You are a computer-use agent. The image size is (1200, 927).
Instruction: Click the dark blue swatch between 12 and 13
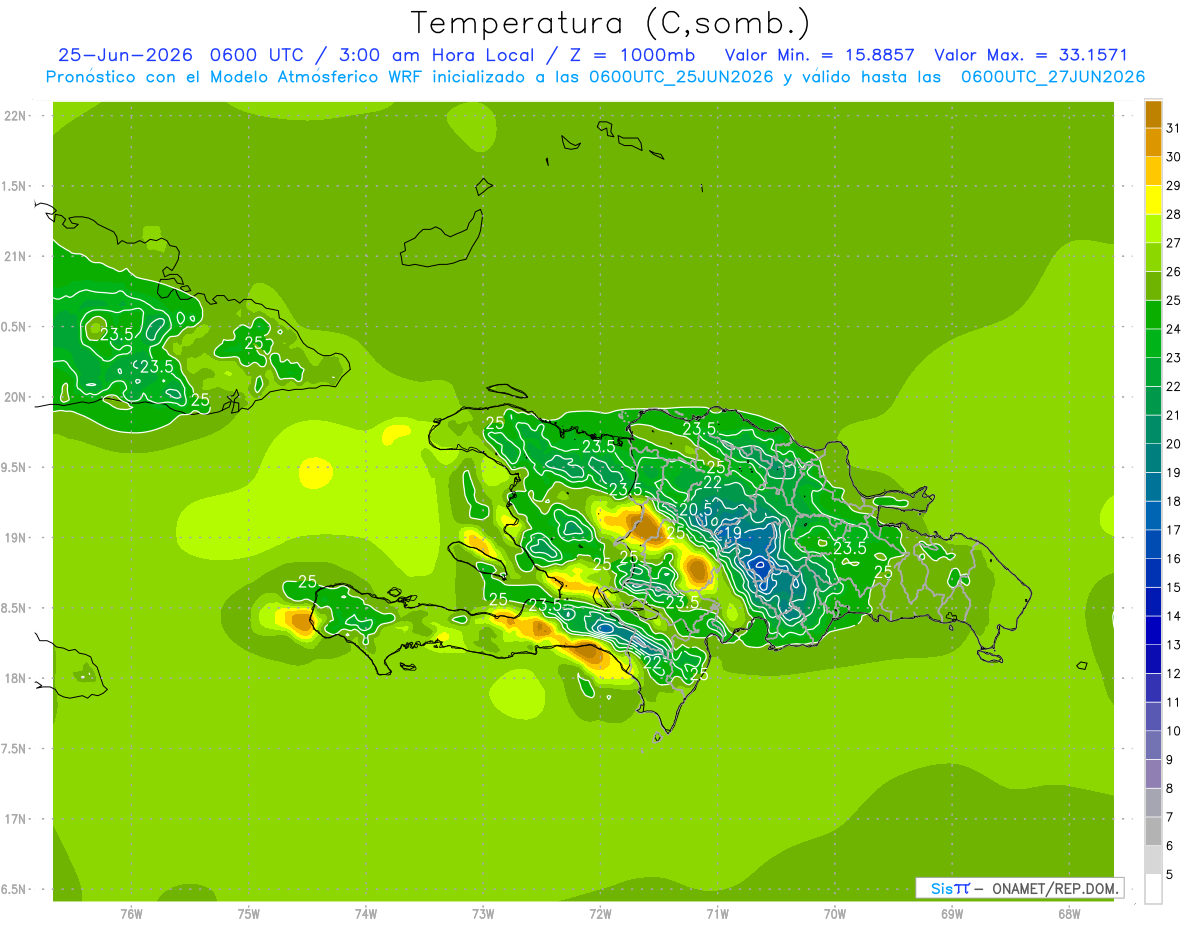tap(1153, 659)
